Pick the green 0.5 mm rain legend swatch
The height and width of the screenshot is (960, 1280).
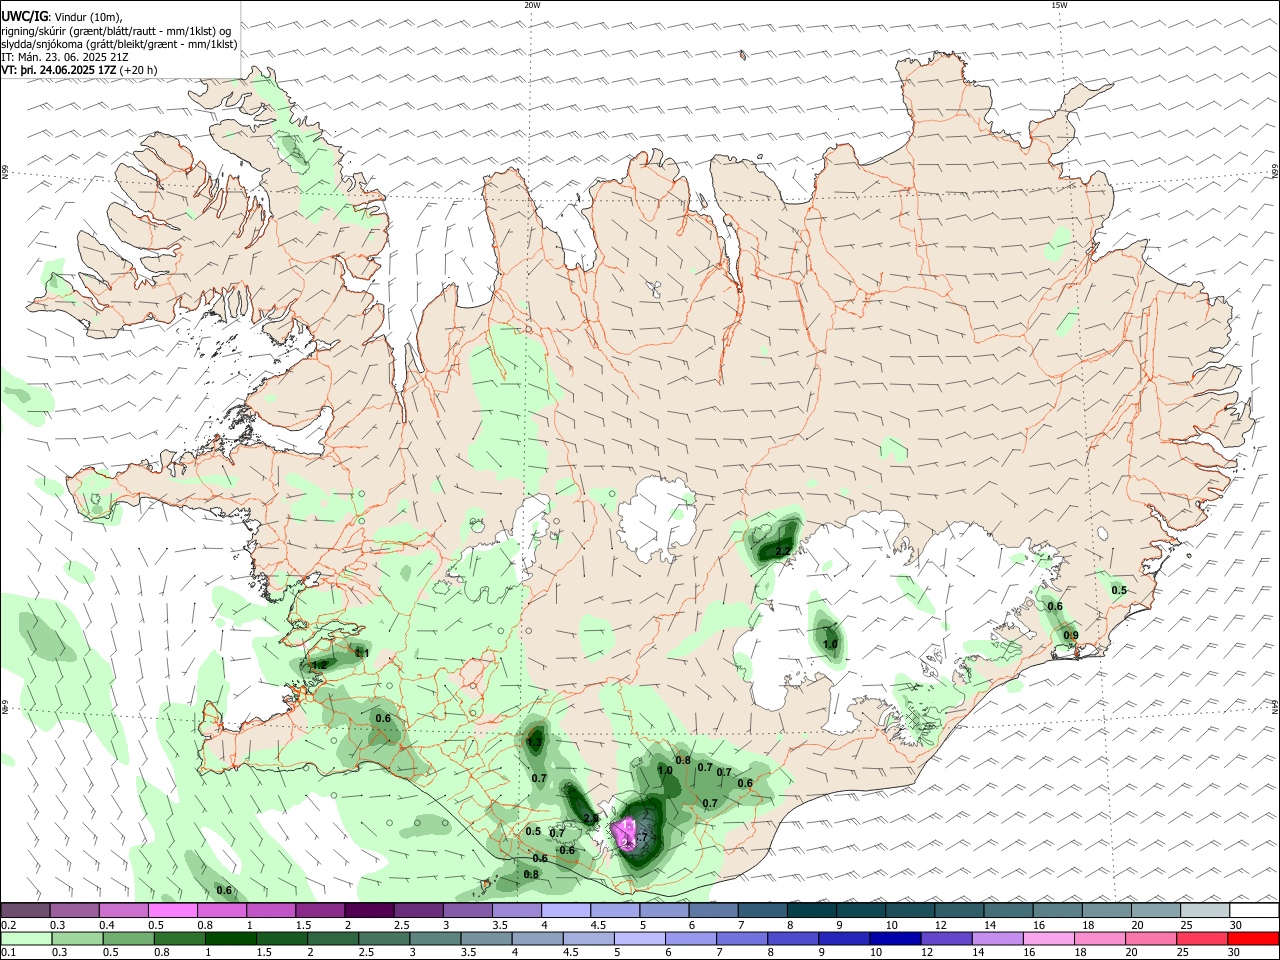click(x=127, y=938)
